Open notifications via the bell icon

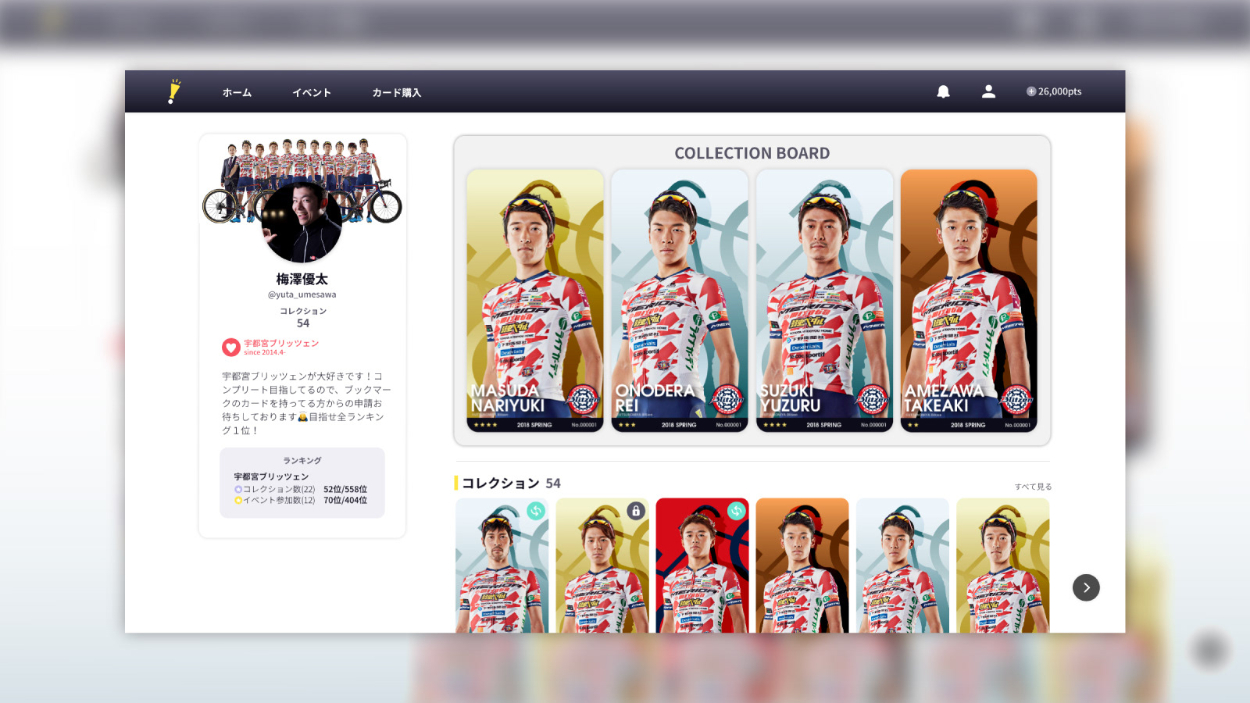click(x=943, y=92)
